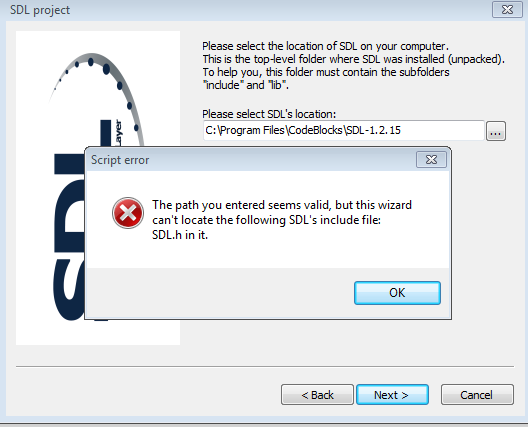The image size is (528, 427).
Task: Cancel the SDL project wizard
Action: 477,395
